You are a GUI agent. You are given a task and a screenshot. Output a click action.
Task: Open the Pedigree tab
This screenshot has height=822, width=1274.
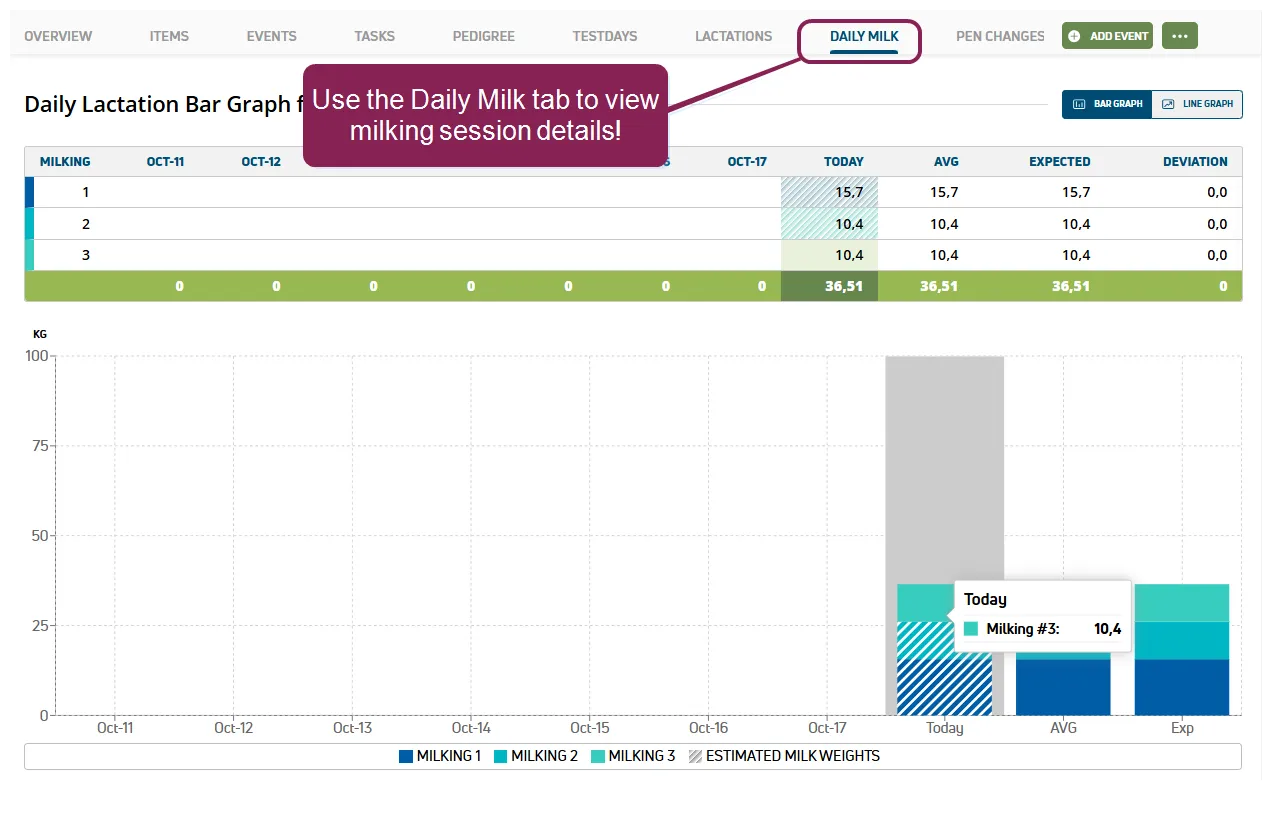click(483, 36)
